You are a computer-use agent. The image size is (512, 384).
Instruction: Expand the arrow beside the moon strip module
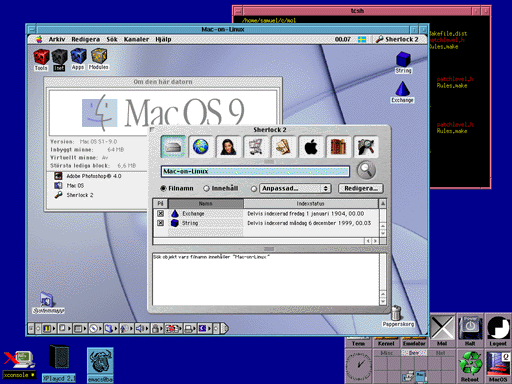[x=210, y=329]
